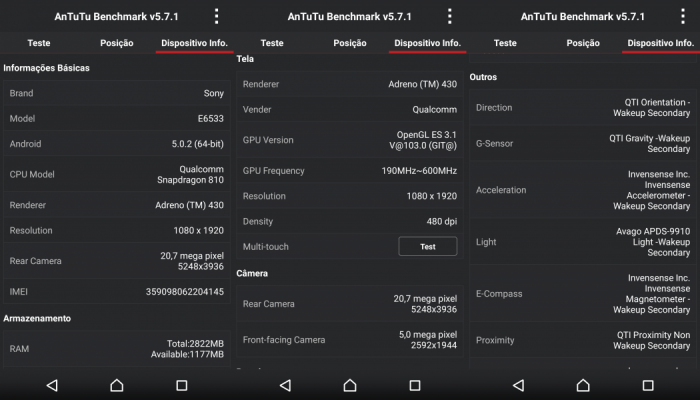Tap home icon on Outros screen
Image resolution: width=700 pixels, height=400 pixels.
click(583, 385)
